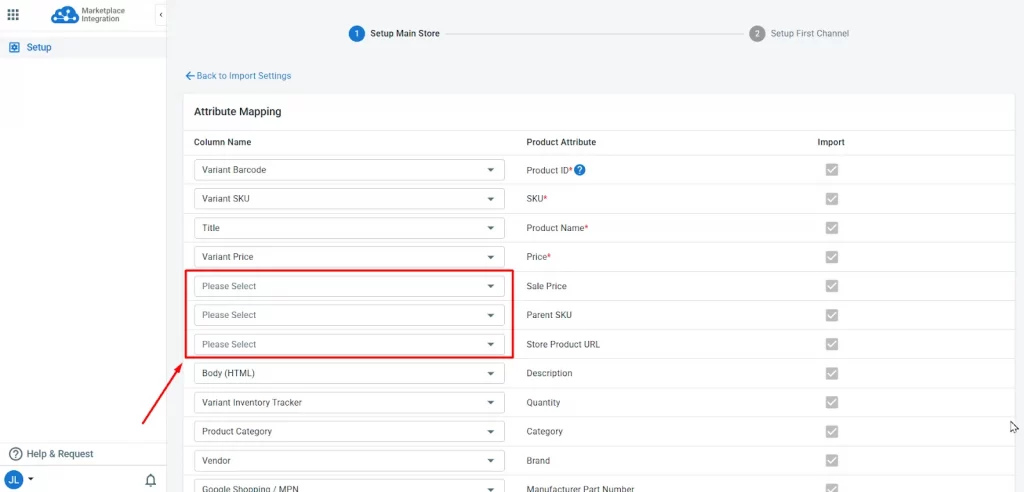Open the Variant Inventory Tracker dropdown
This screenshot has height=492, width=1024.
point(349,402)
